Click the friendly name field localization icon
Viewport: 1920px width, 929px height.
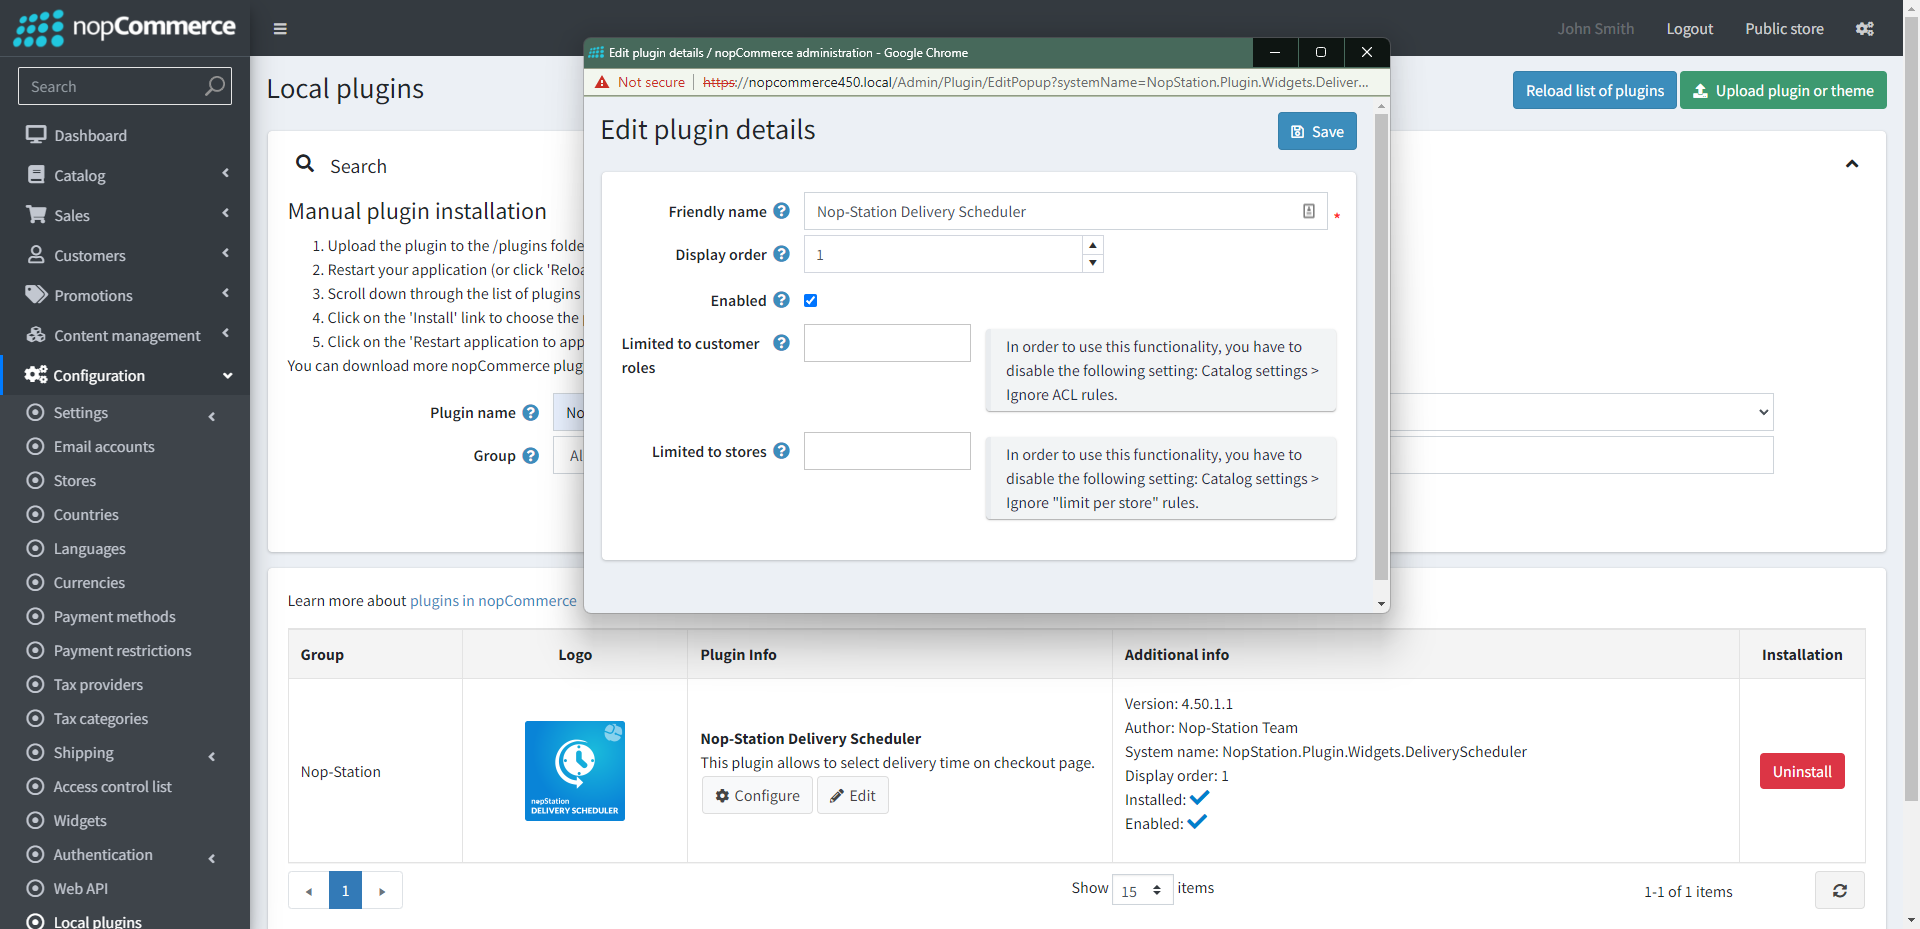(x=1309, y=211)
